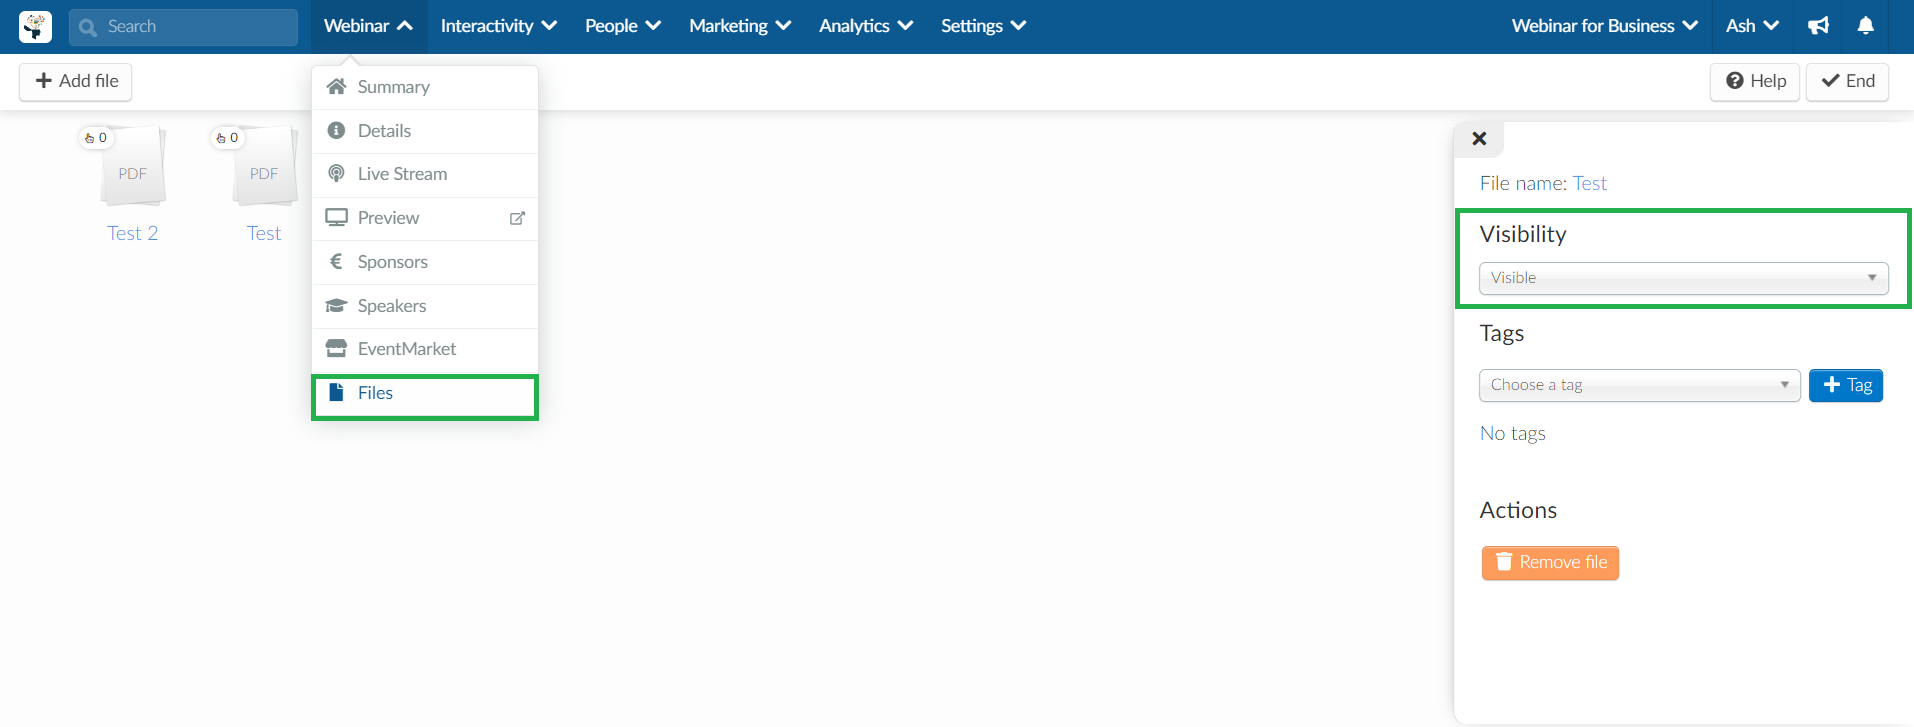1914x727 pixels.
Task: Open the Choose a tag dropdown
Action: coord(1640,385)
